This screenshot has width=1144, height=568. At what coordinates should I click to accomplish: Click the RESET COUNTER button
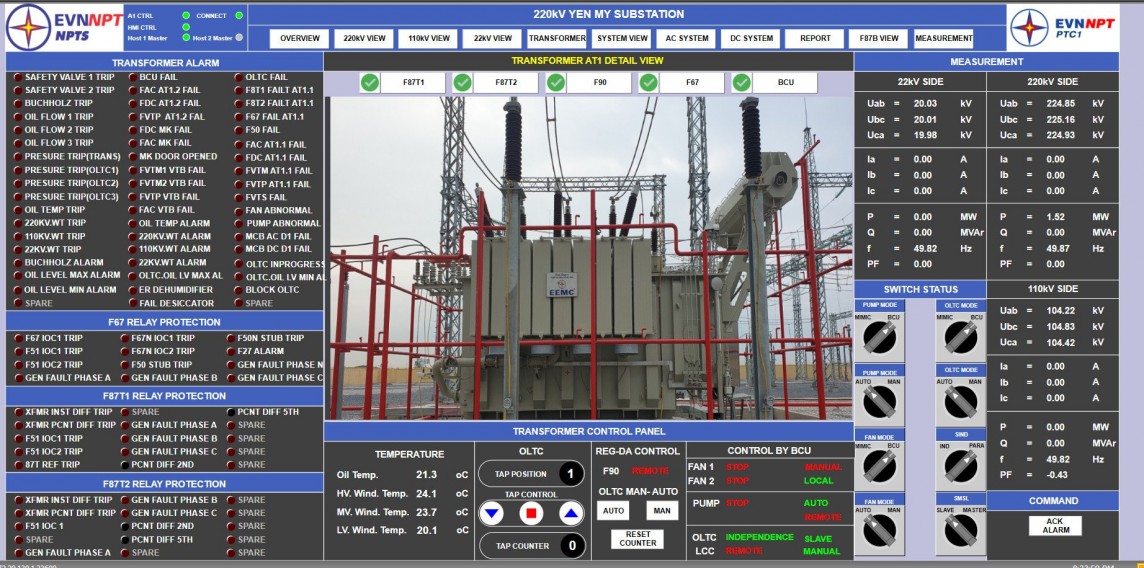click(637, 539)
